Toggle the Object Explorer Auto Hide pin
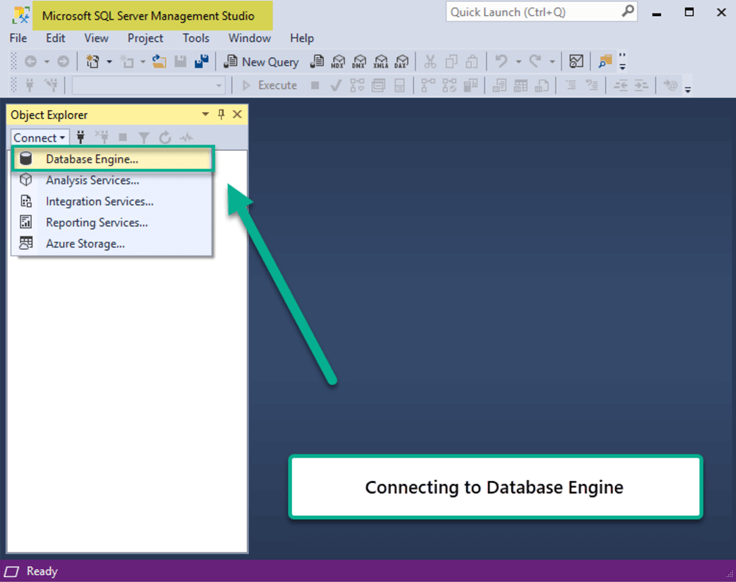This screenshot has width=736, height=582. [x=221, y=114]
